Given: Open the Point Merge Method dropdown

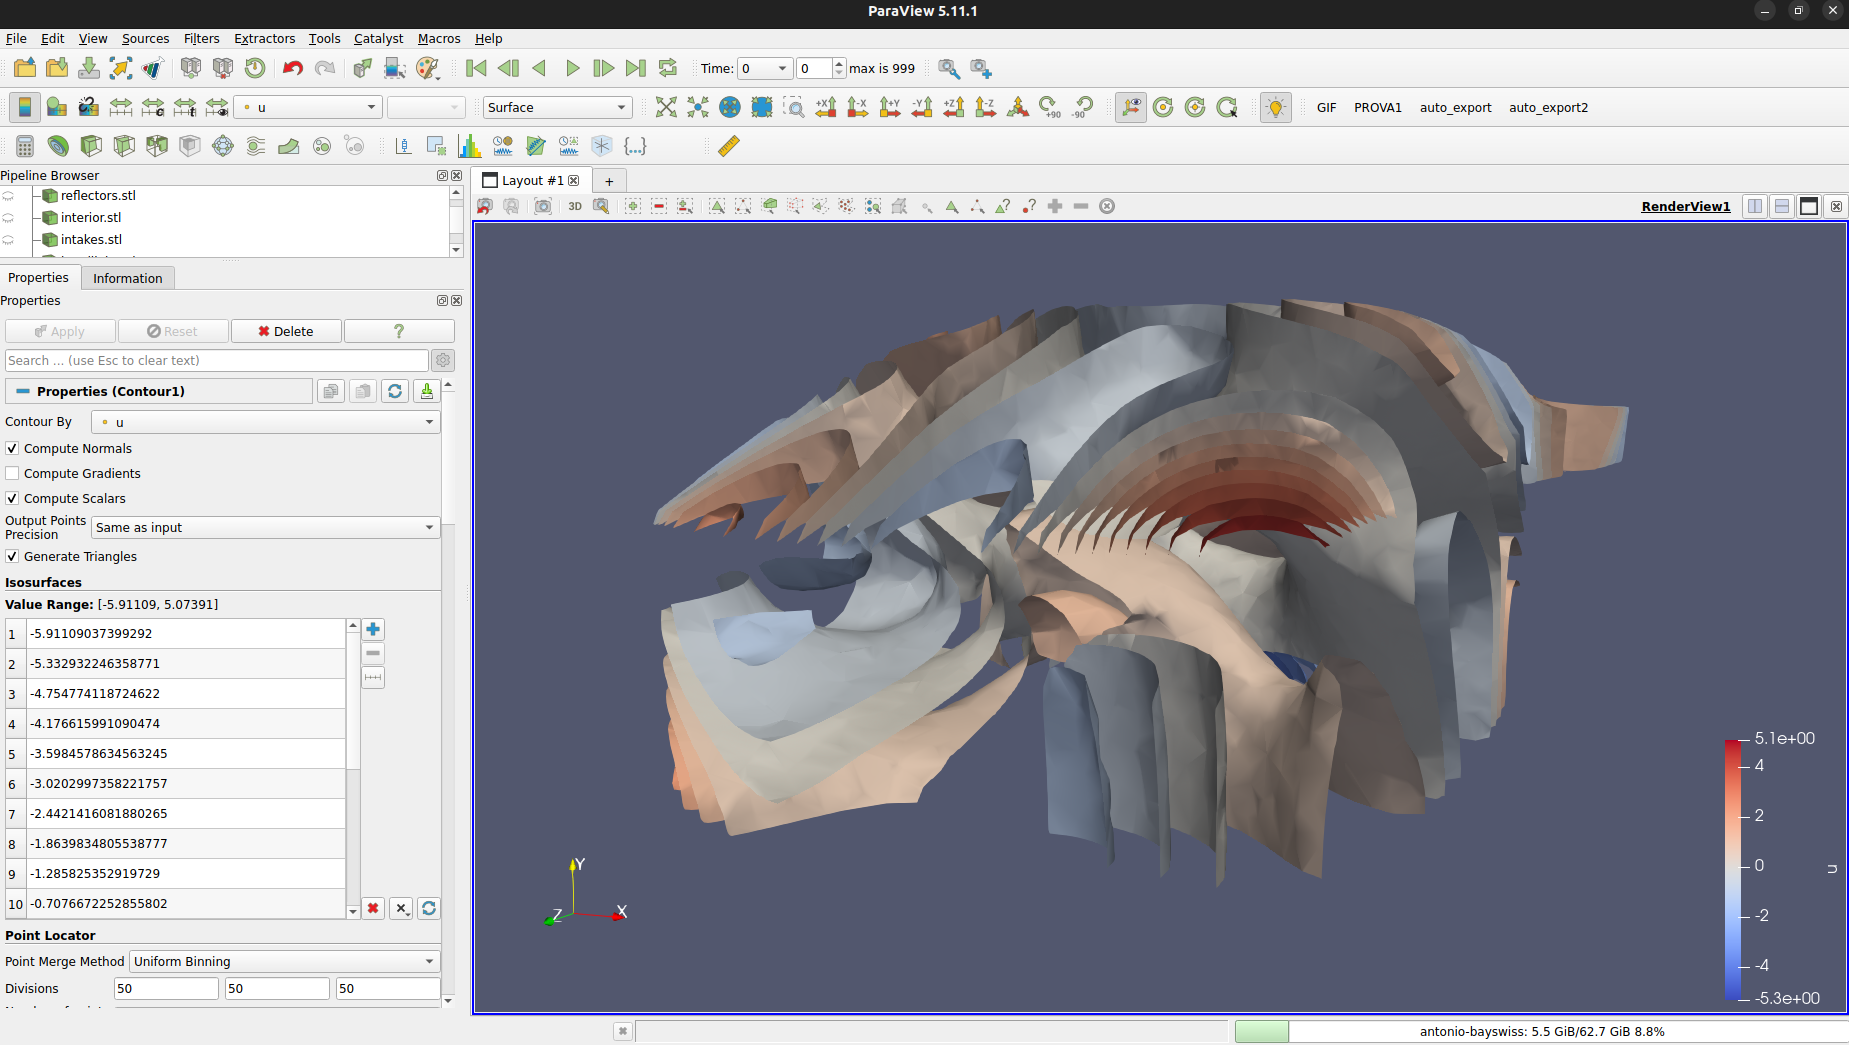Looking at the screenshot, I should (x=283, y=961).
